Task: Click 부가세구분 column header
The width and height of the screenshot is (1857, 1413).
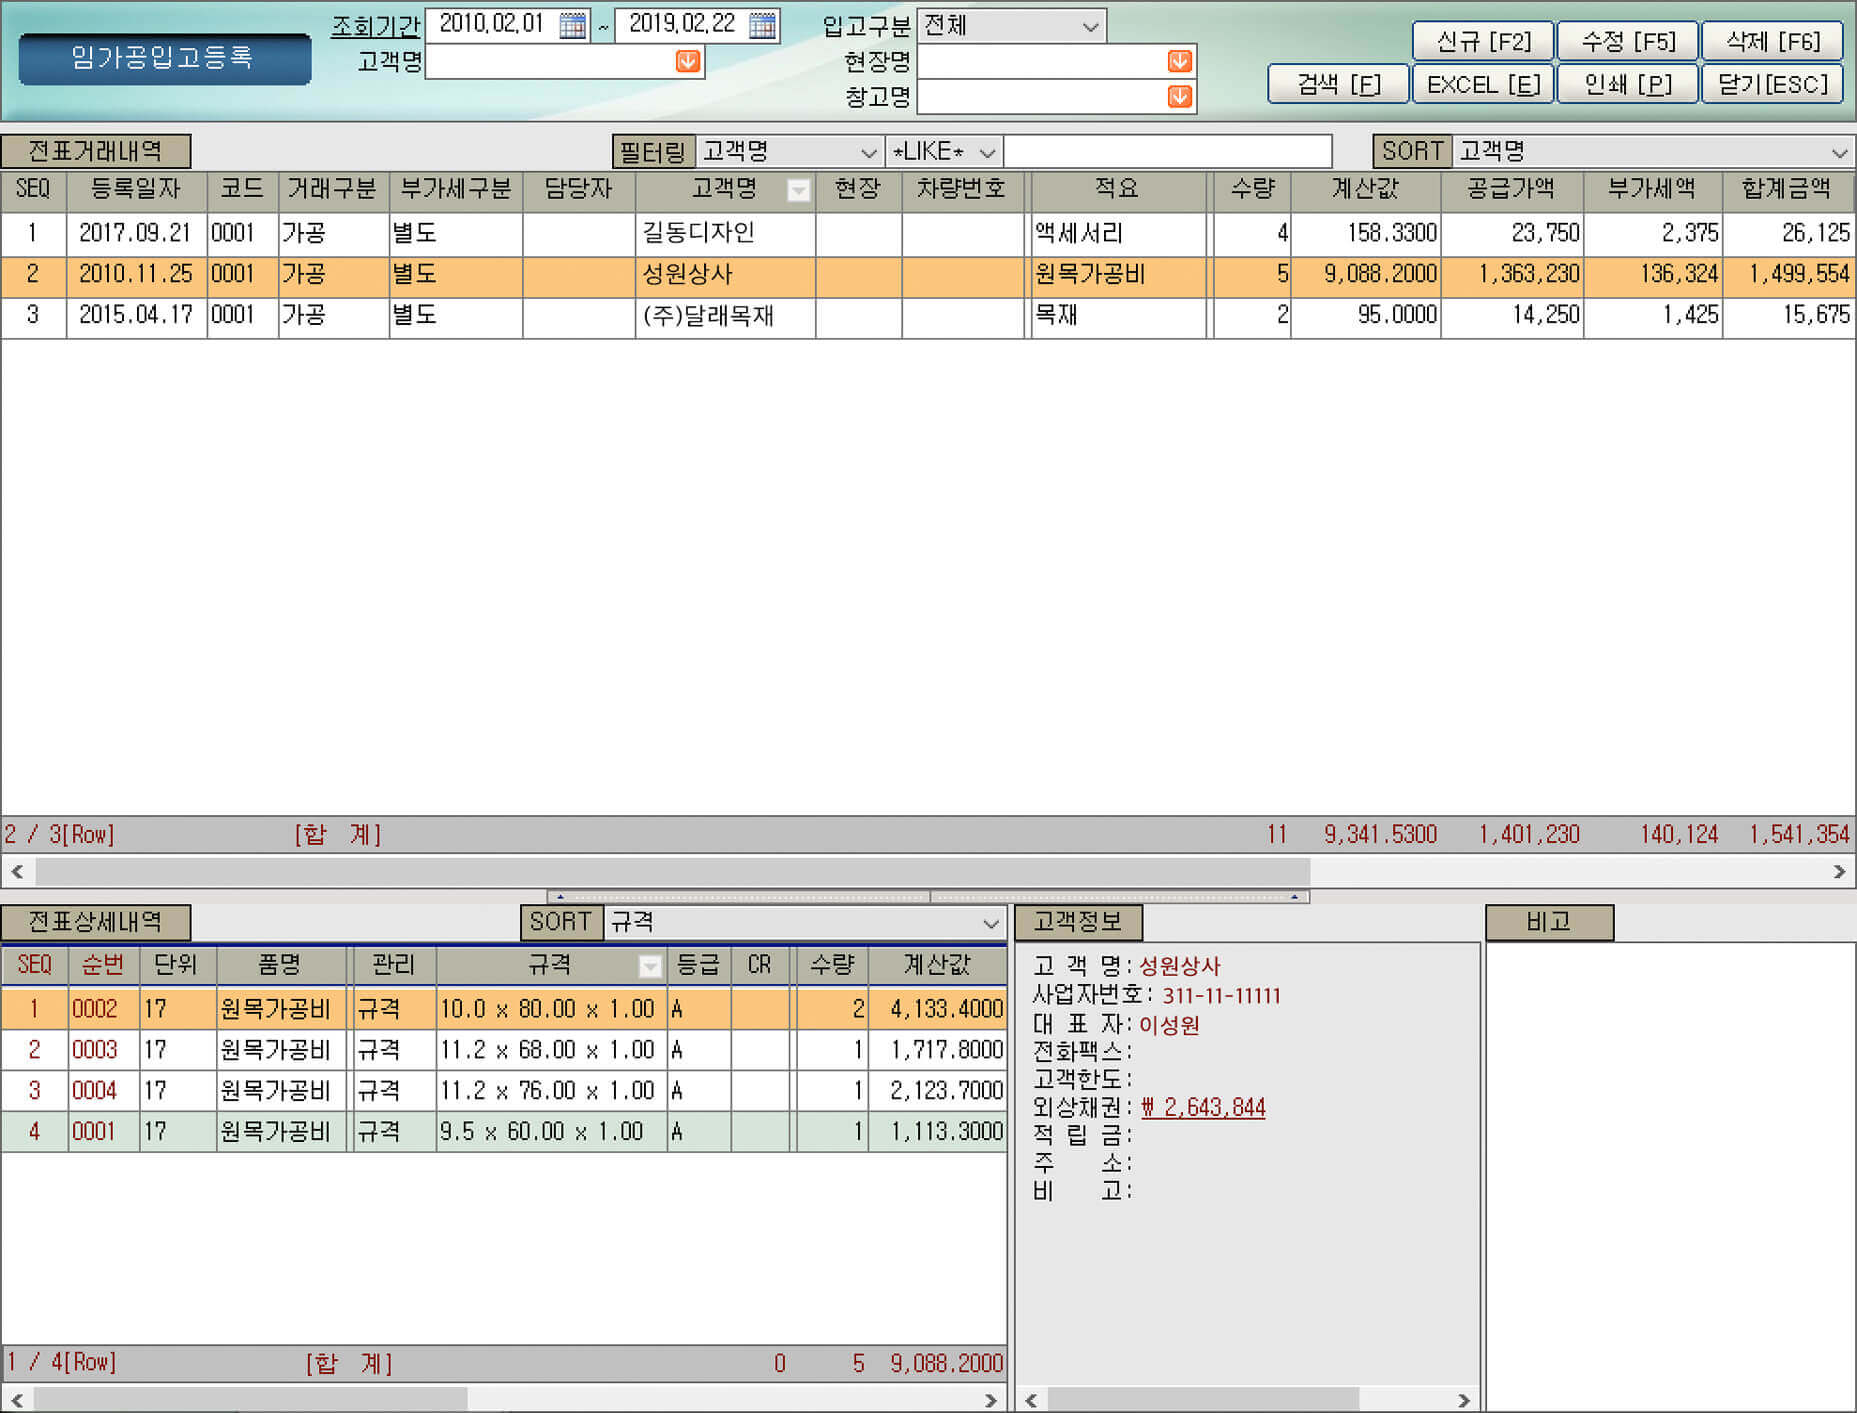Action: 456,190
